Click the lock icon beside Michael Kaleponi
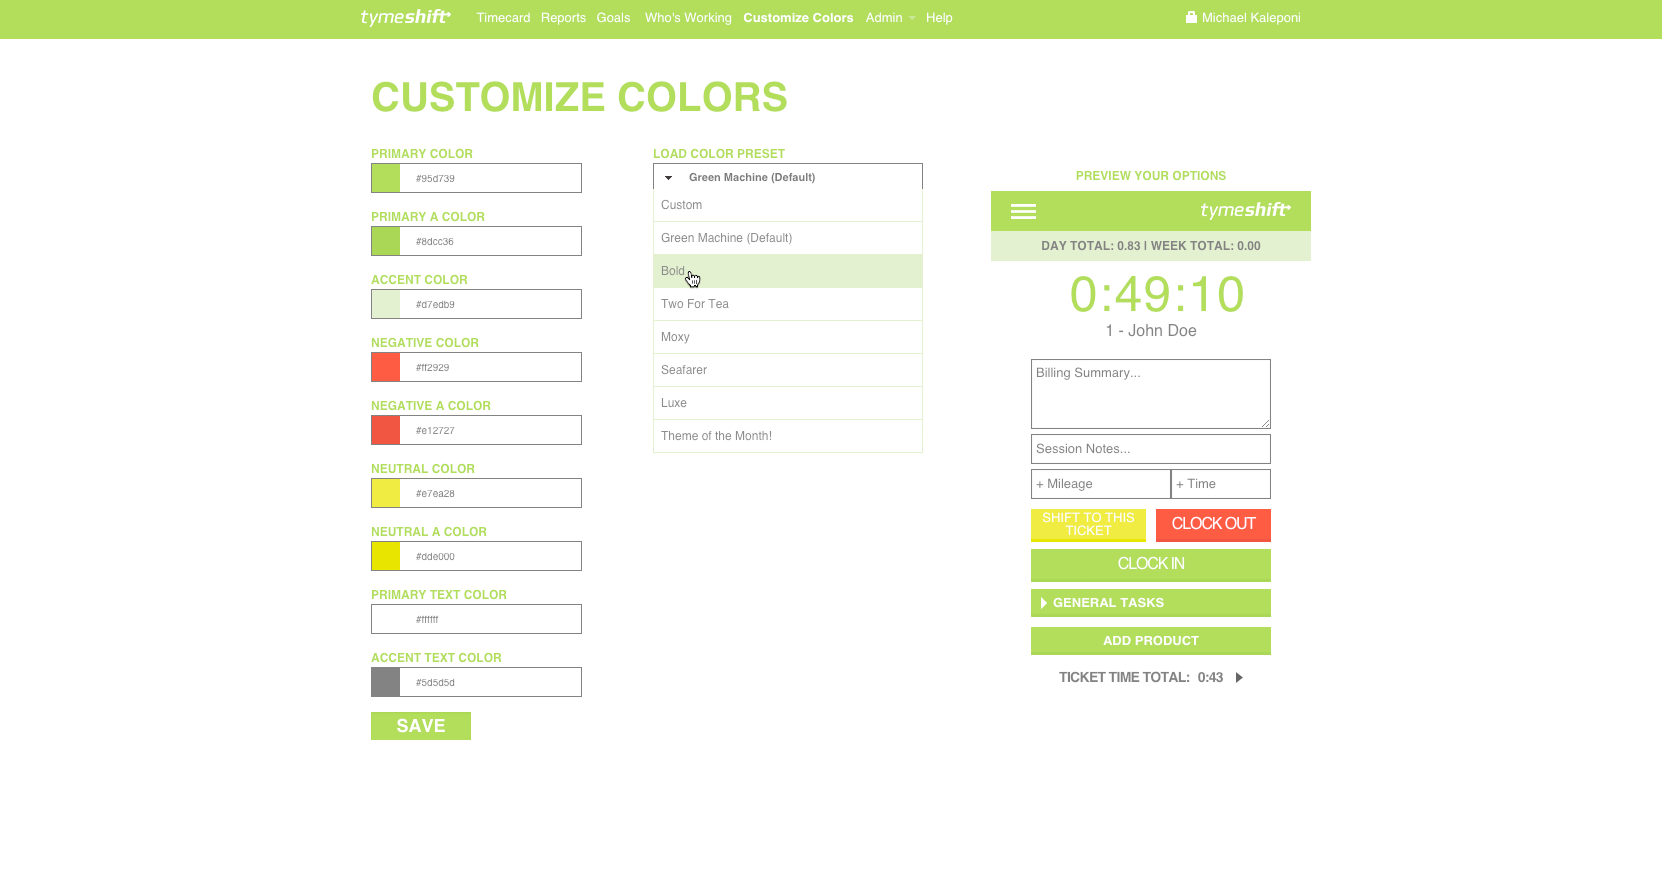Viewport: 1662px width, 870px height. point(1191,17)
